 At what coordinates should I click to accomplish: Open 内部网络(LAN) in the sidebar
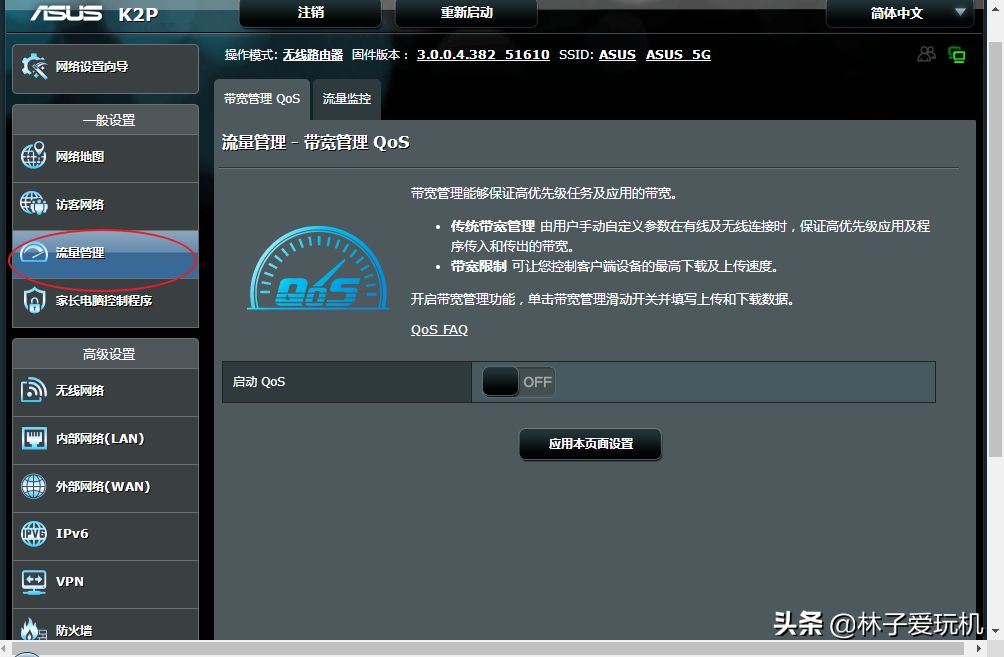[x=105, y=440]
